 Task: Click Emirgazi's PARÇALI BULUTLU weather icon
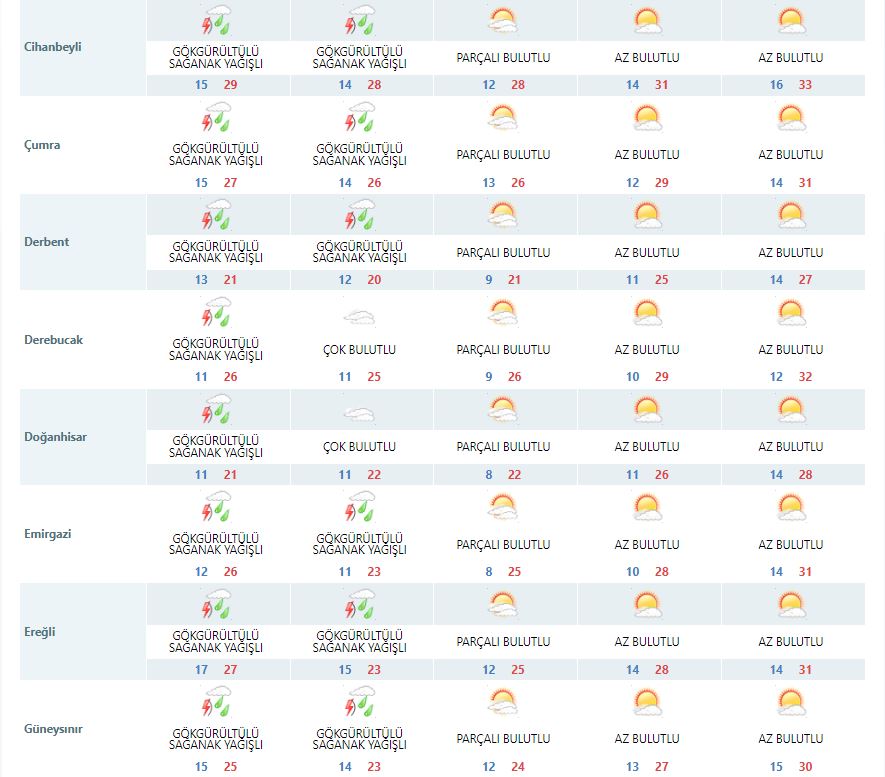click(503, 509)
